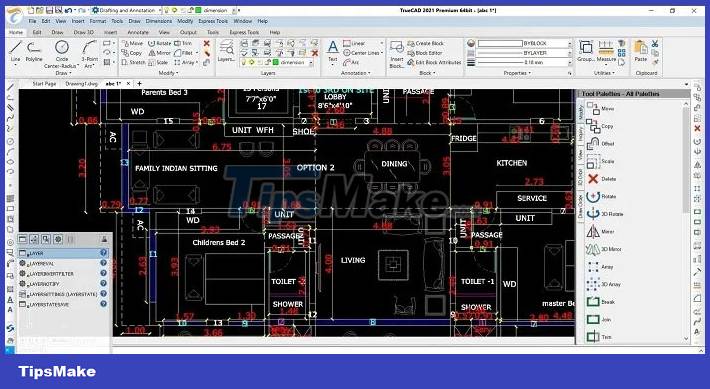Image resolution: width=710 pixels, height=389 pixels.
Task: Switch to the Draw 3D ribbon tab
Action: point(83,33)
